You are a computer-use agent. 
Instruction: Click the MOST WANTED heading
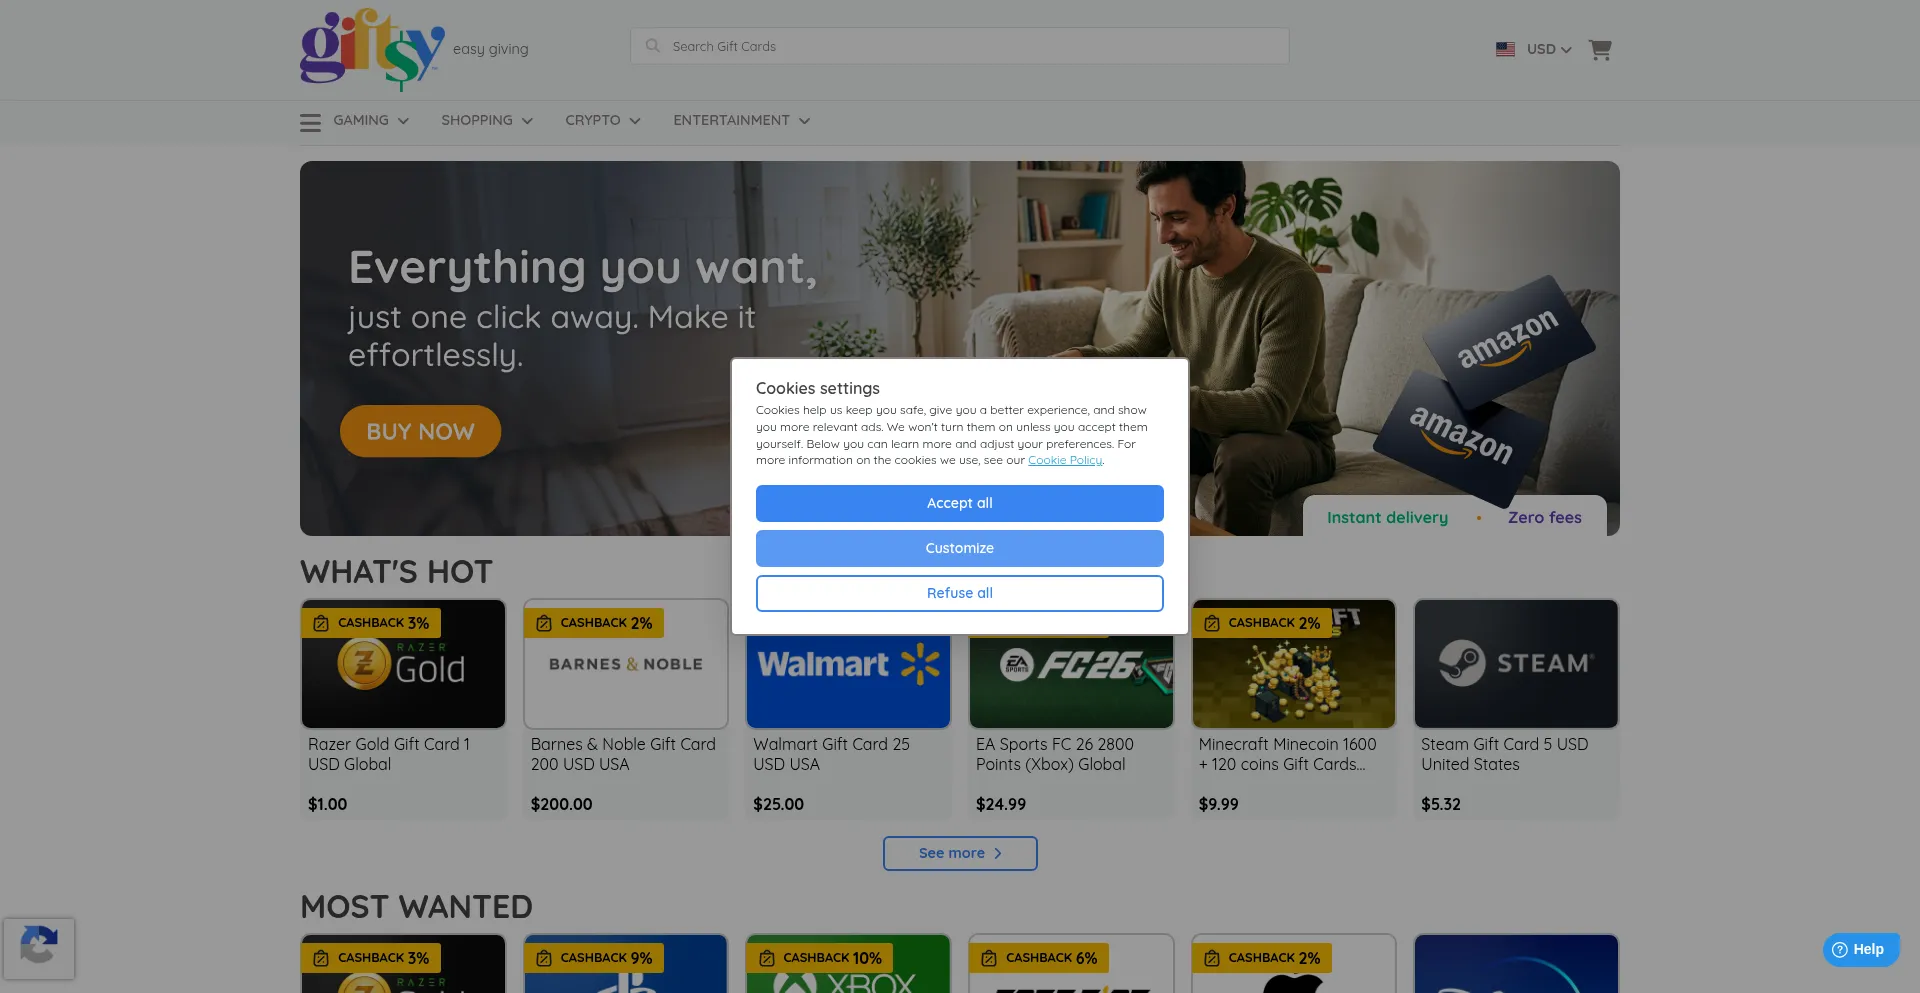(x=417, y=907)
